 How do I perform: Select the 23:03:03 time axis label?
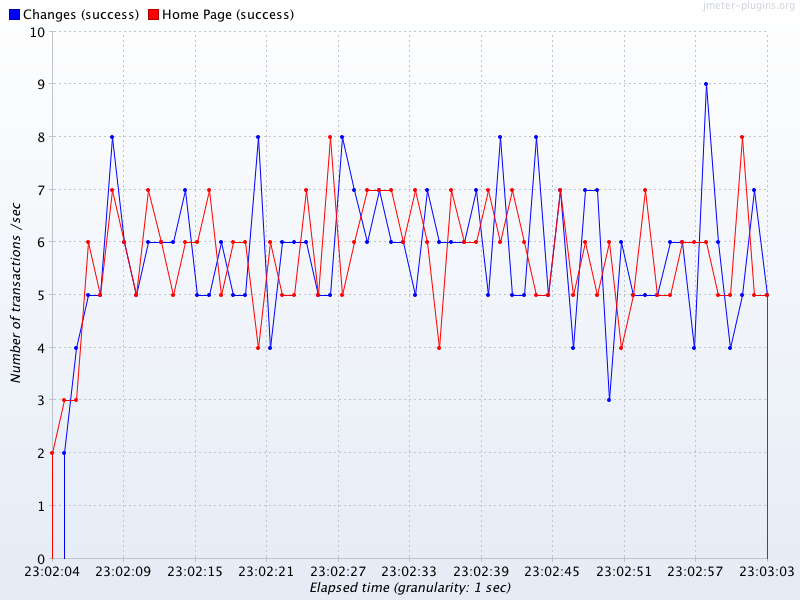coord(766,572)
